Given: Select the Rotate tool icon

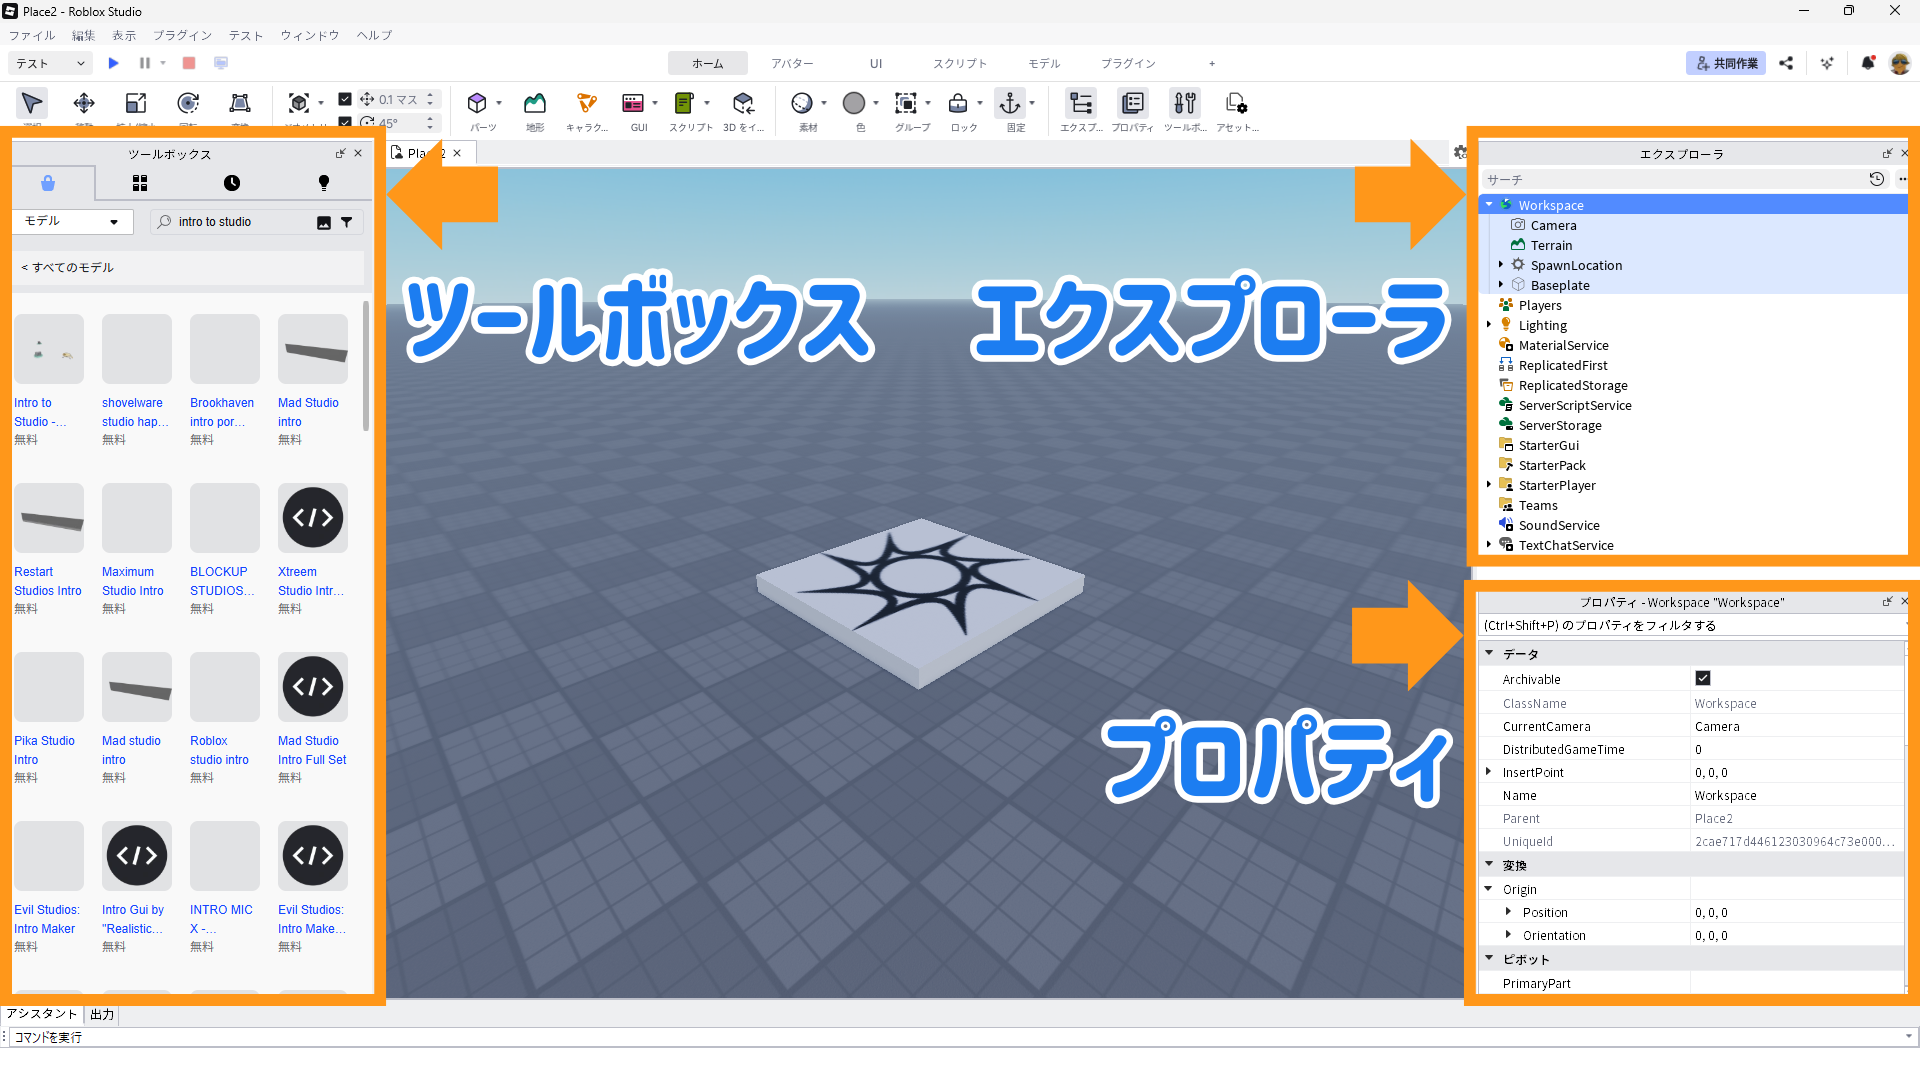Looking at the screenshot, I should (x=188, y=103).
